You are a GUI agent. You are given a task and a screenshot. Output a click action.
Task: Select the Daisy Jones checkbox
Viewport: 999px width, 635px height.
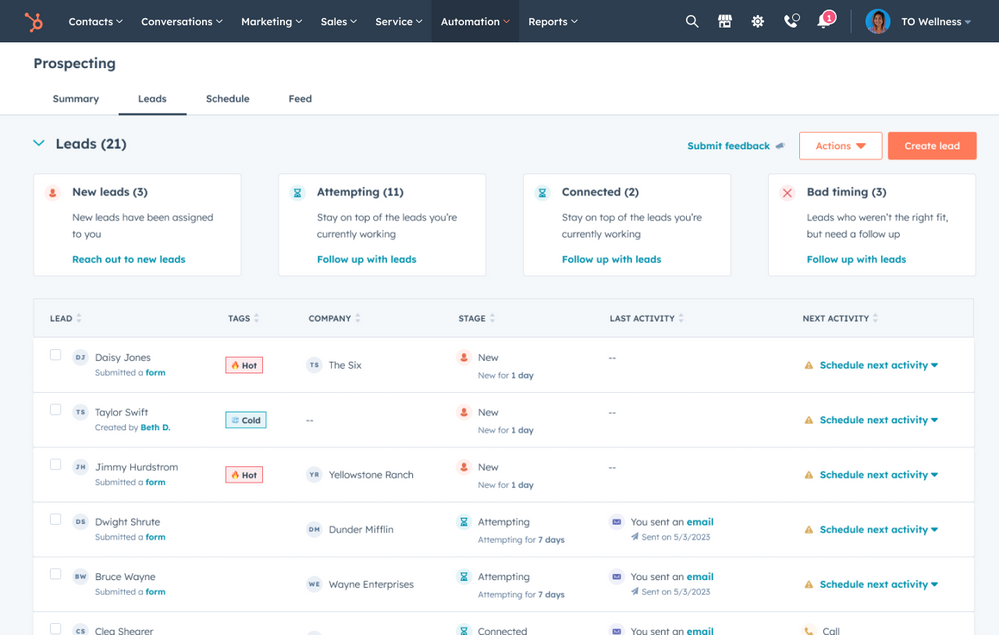[x=55, y=355]
